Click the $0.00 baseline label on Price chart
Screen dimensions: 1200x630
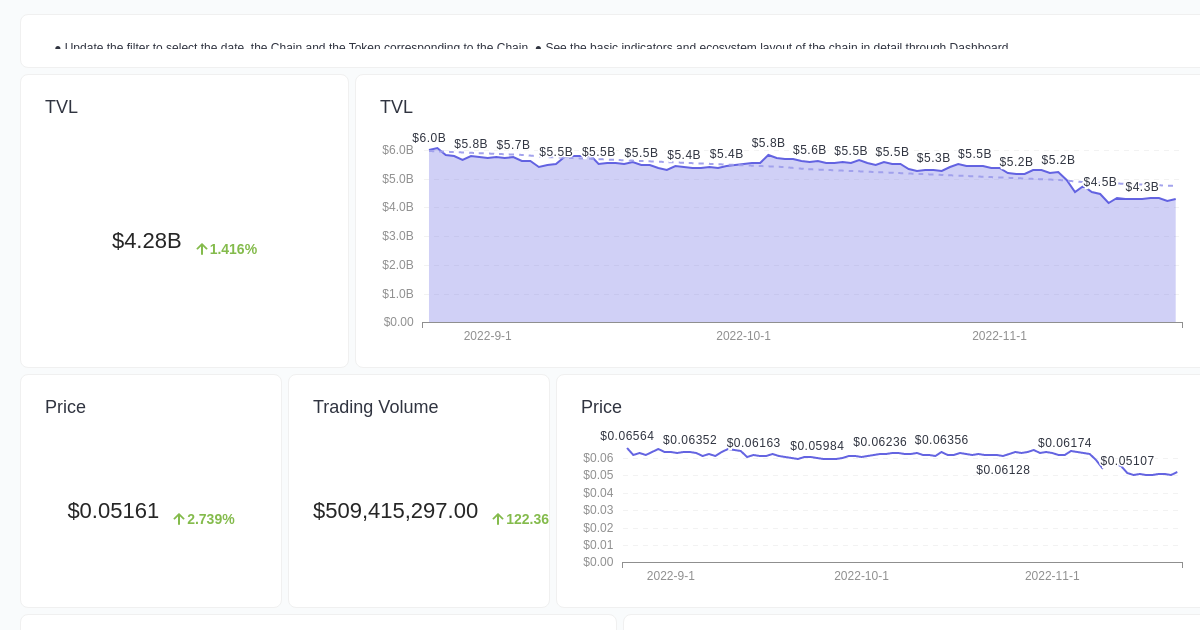(598, 561)
